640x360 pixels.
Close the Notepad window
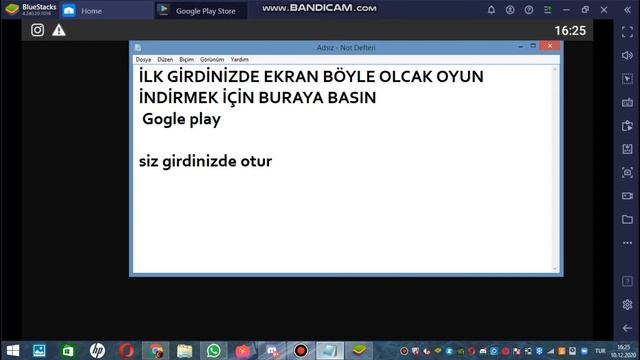pos(550,46)
